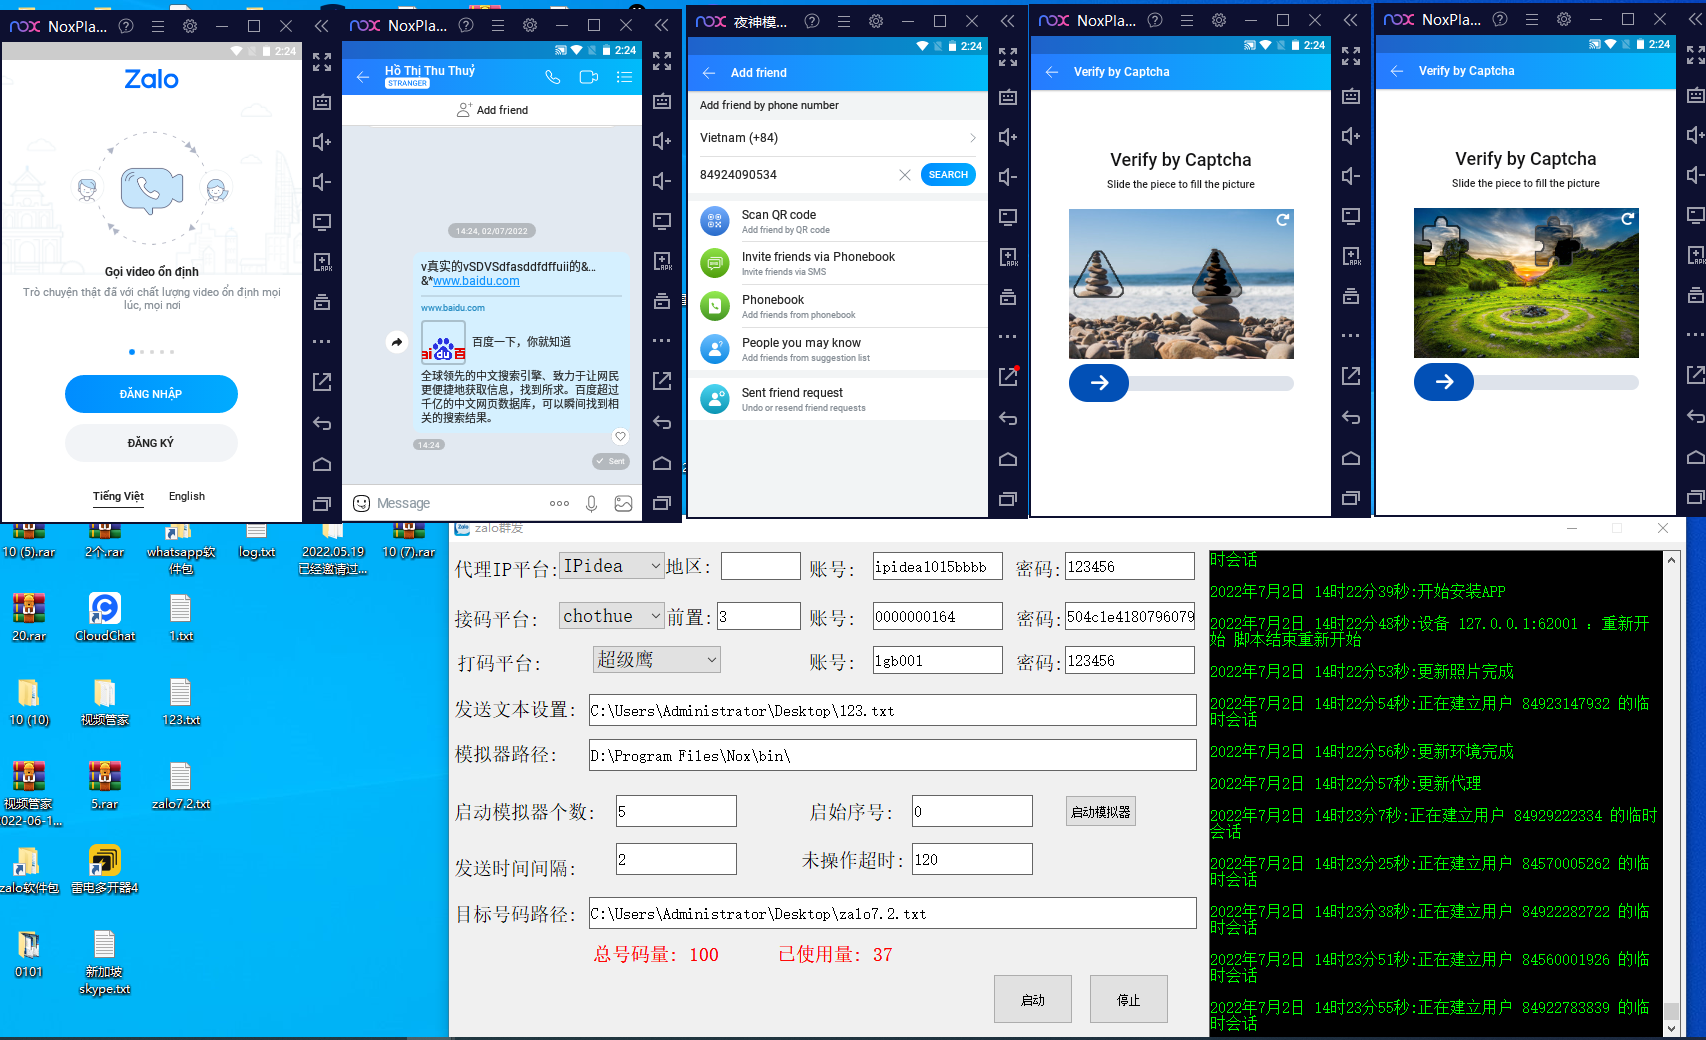Go back from first Verify by Captcha screen
This screenshot has width=1706, height=1040.
tap(1052, 72)
